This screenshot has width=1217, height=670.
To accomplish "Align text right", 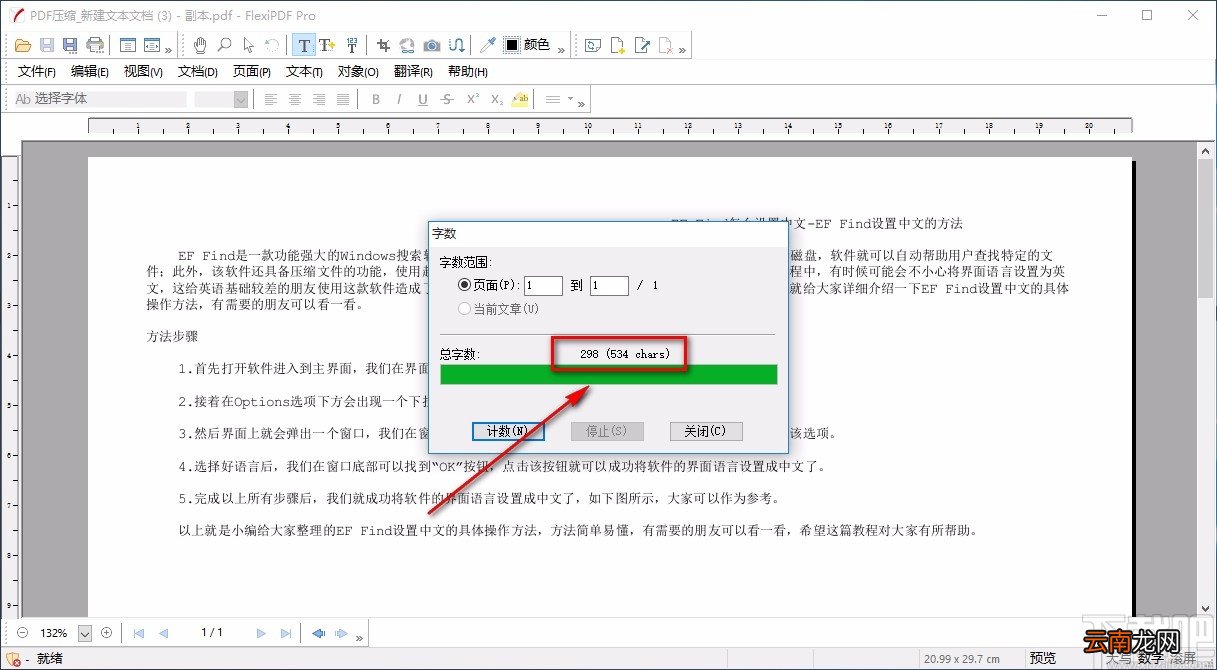I will (x=319, y=99).
